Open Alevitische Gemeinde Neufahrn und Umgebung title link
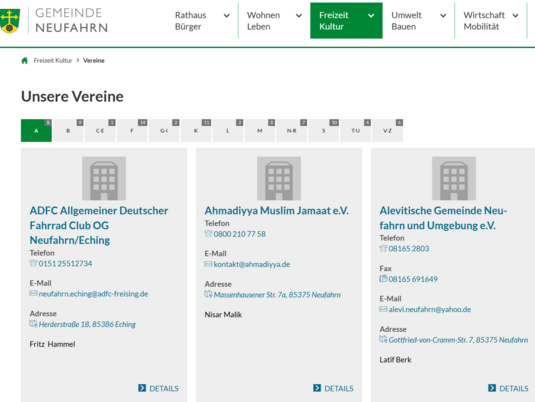535x402 pixels. click(x=443, y=218)
